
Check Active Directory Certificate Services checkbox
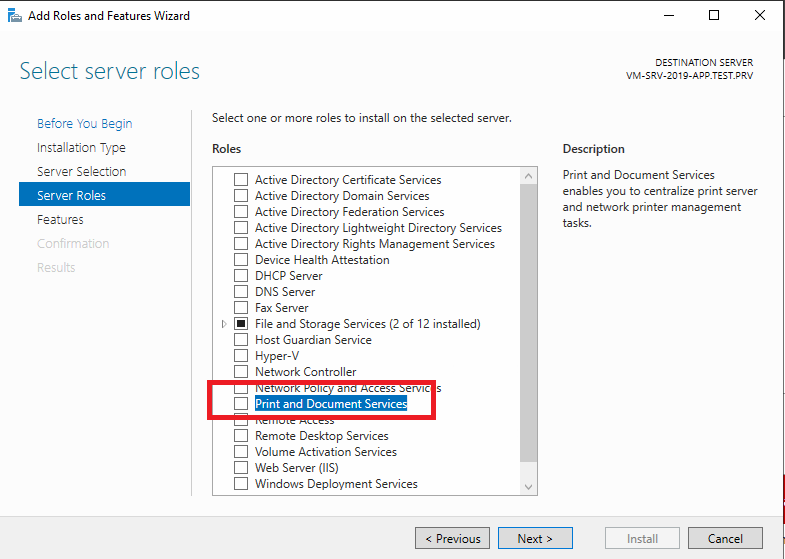pos(241,180)
